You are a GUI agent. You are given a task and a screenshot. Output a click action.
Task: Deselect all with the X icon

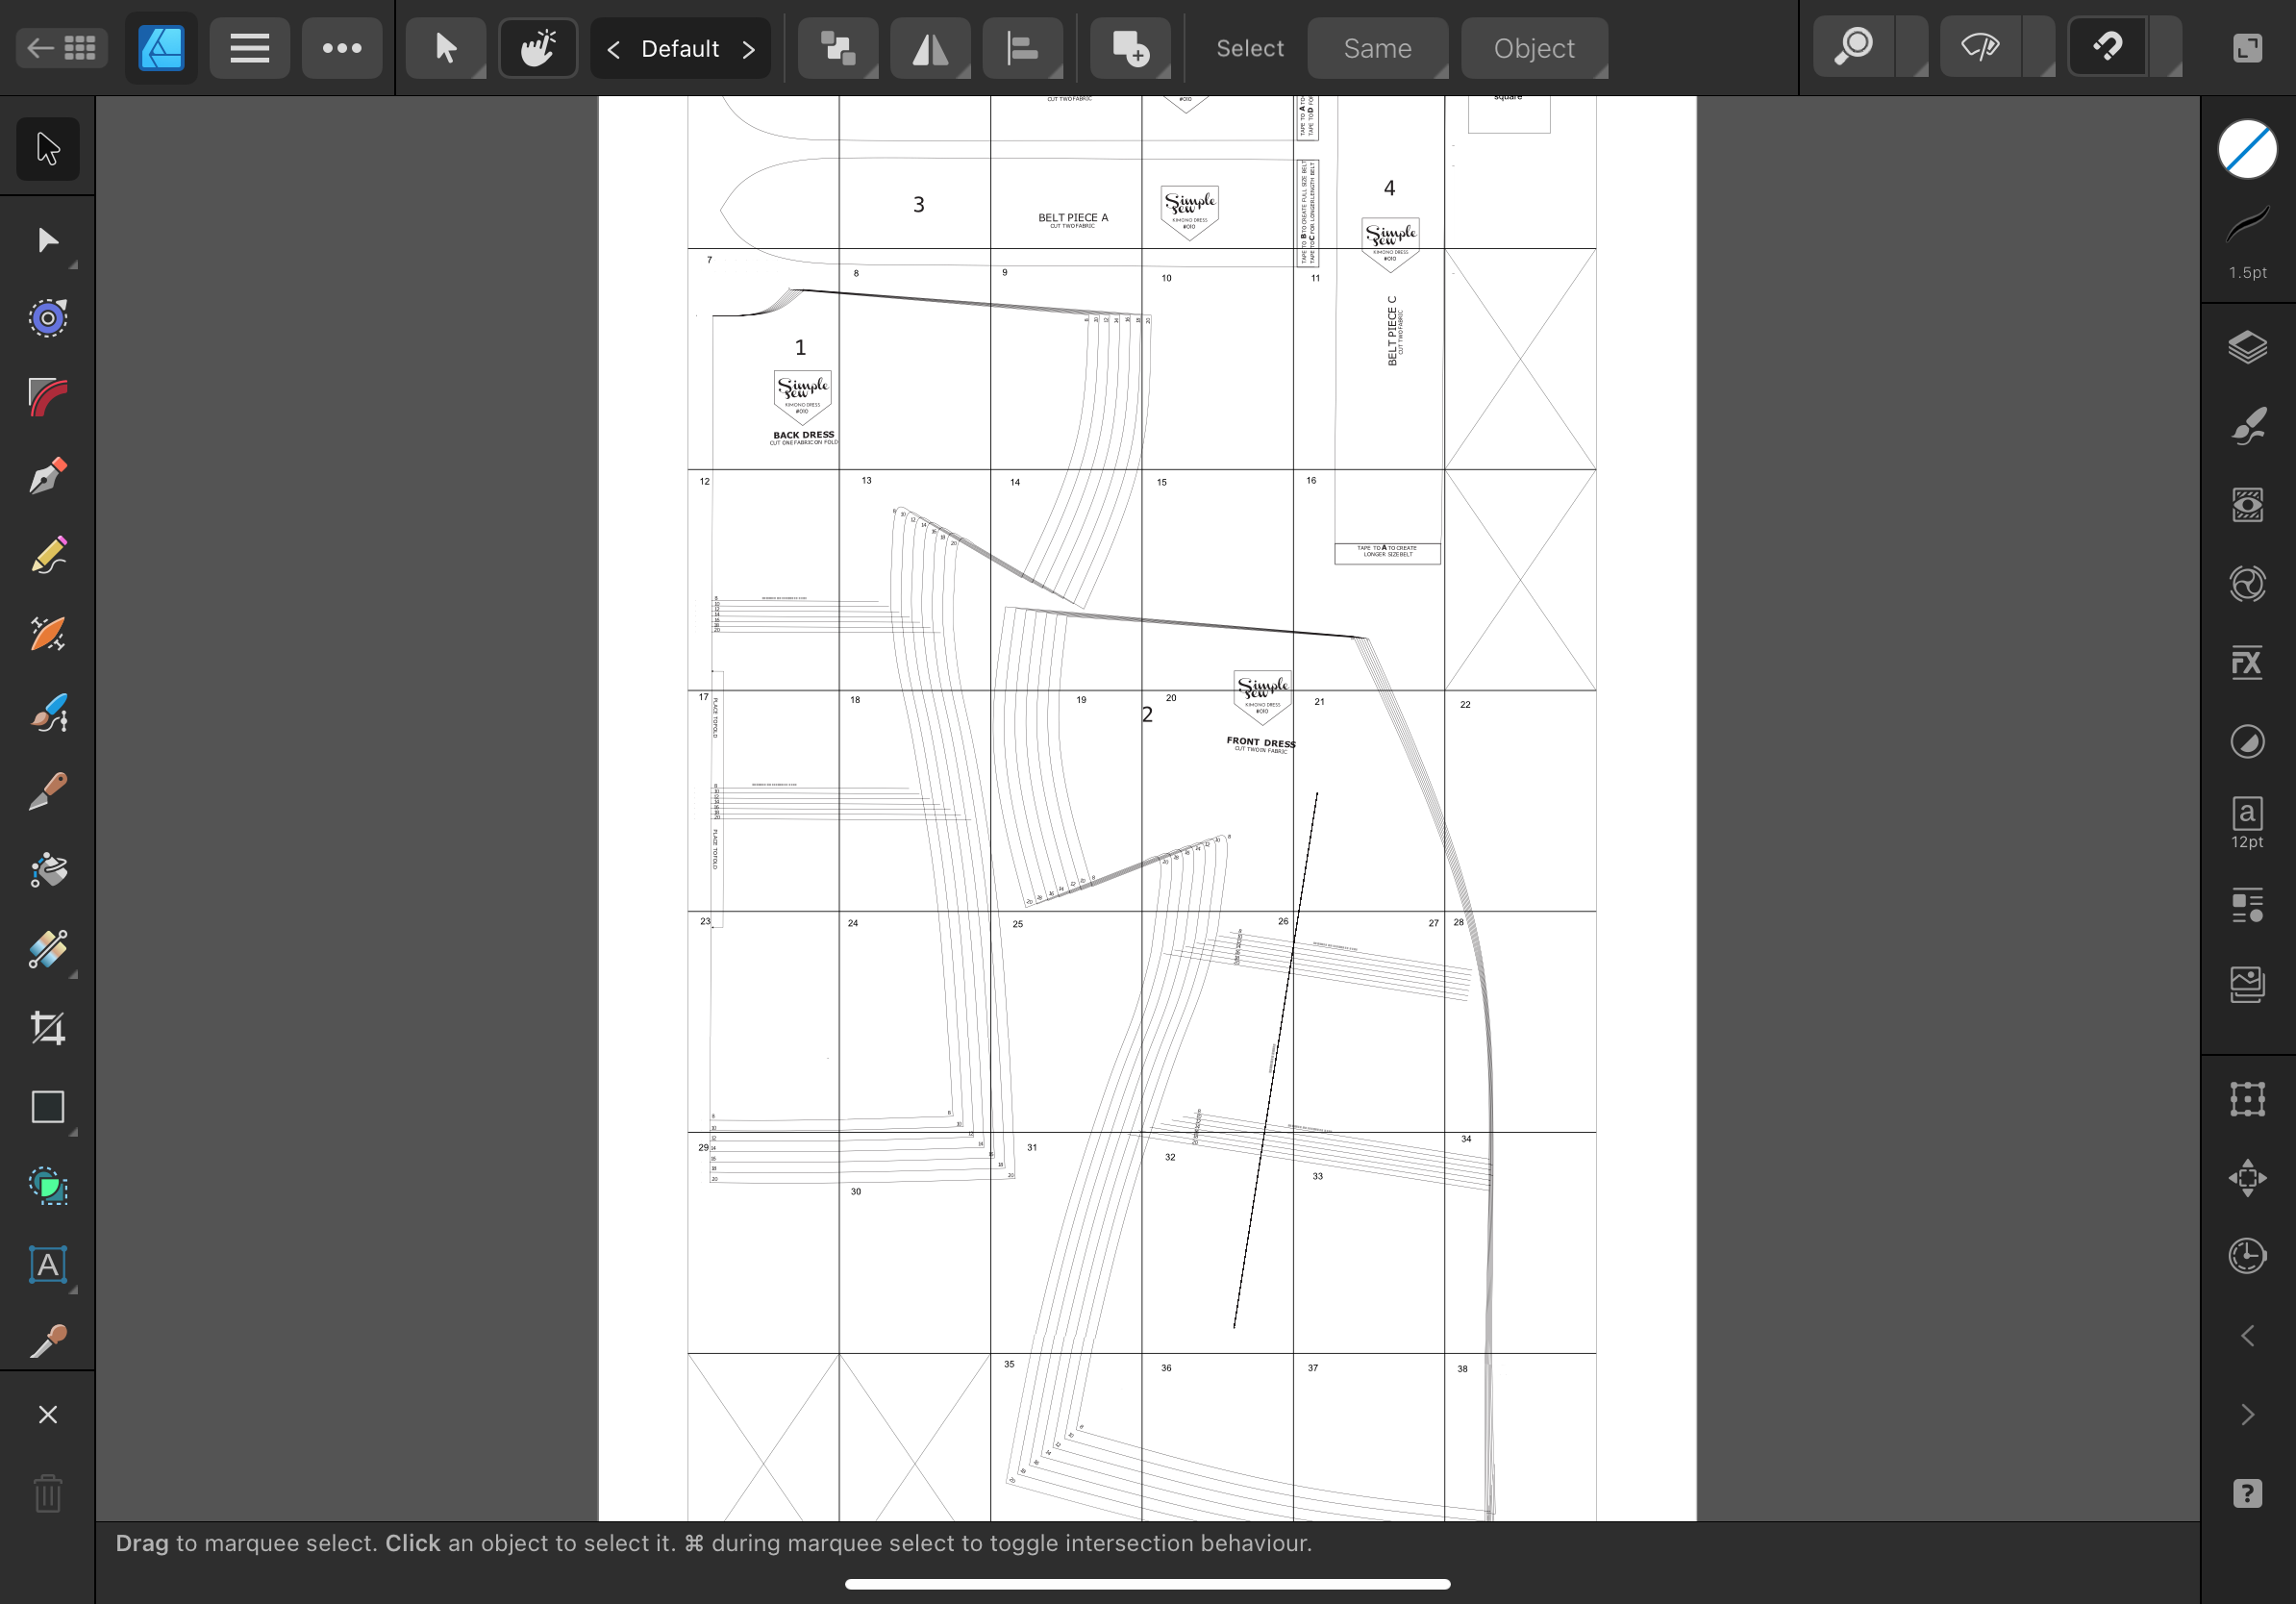point(47,1415)
